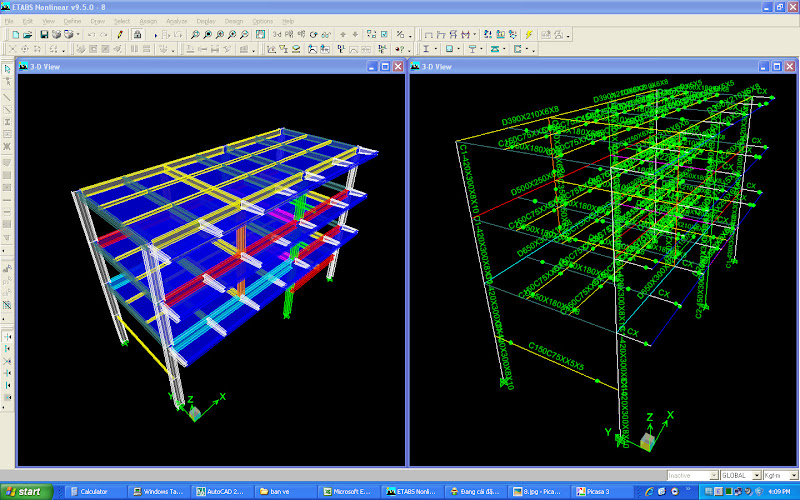800x500 pixels.
Task: Open the Analyze menu
Action: pyautogui.click(x=176, y=20)
